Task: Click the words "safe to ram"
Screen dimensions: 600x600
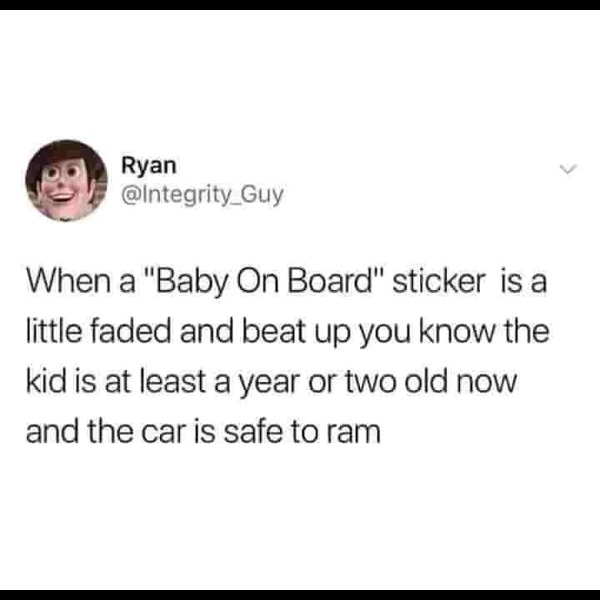Action: tap(302, 432)
